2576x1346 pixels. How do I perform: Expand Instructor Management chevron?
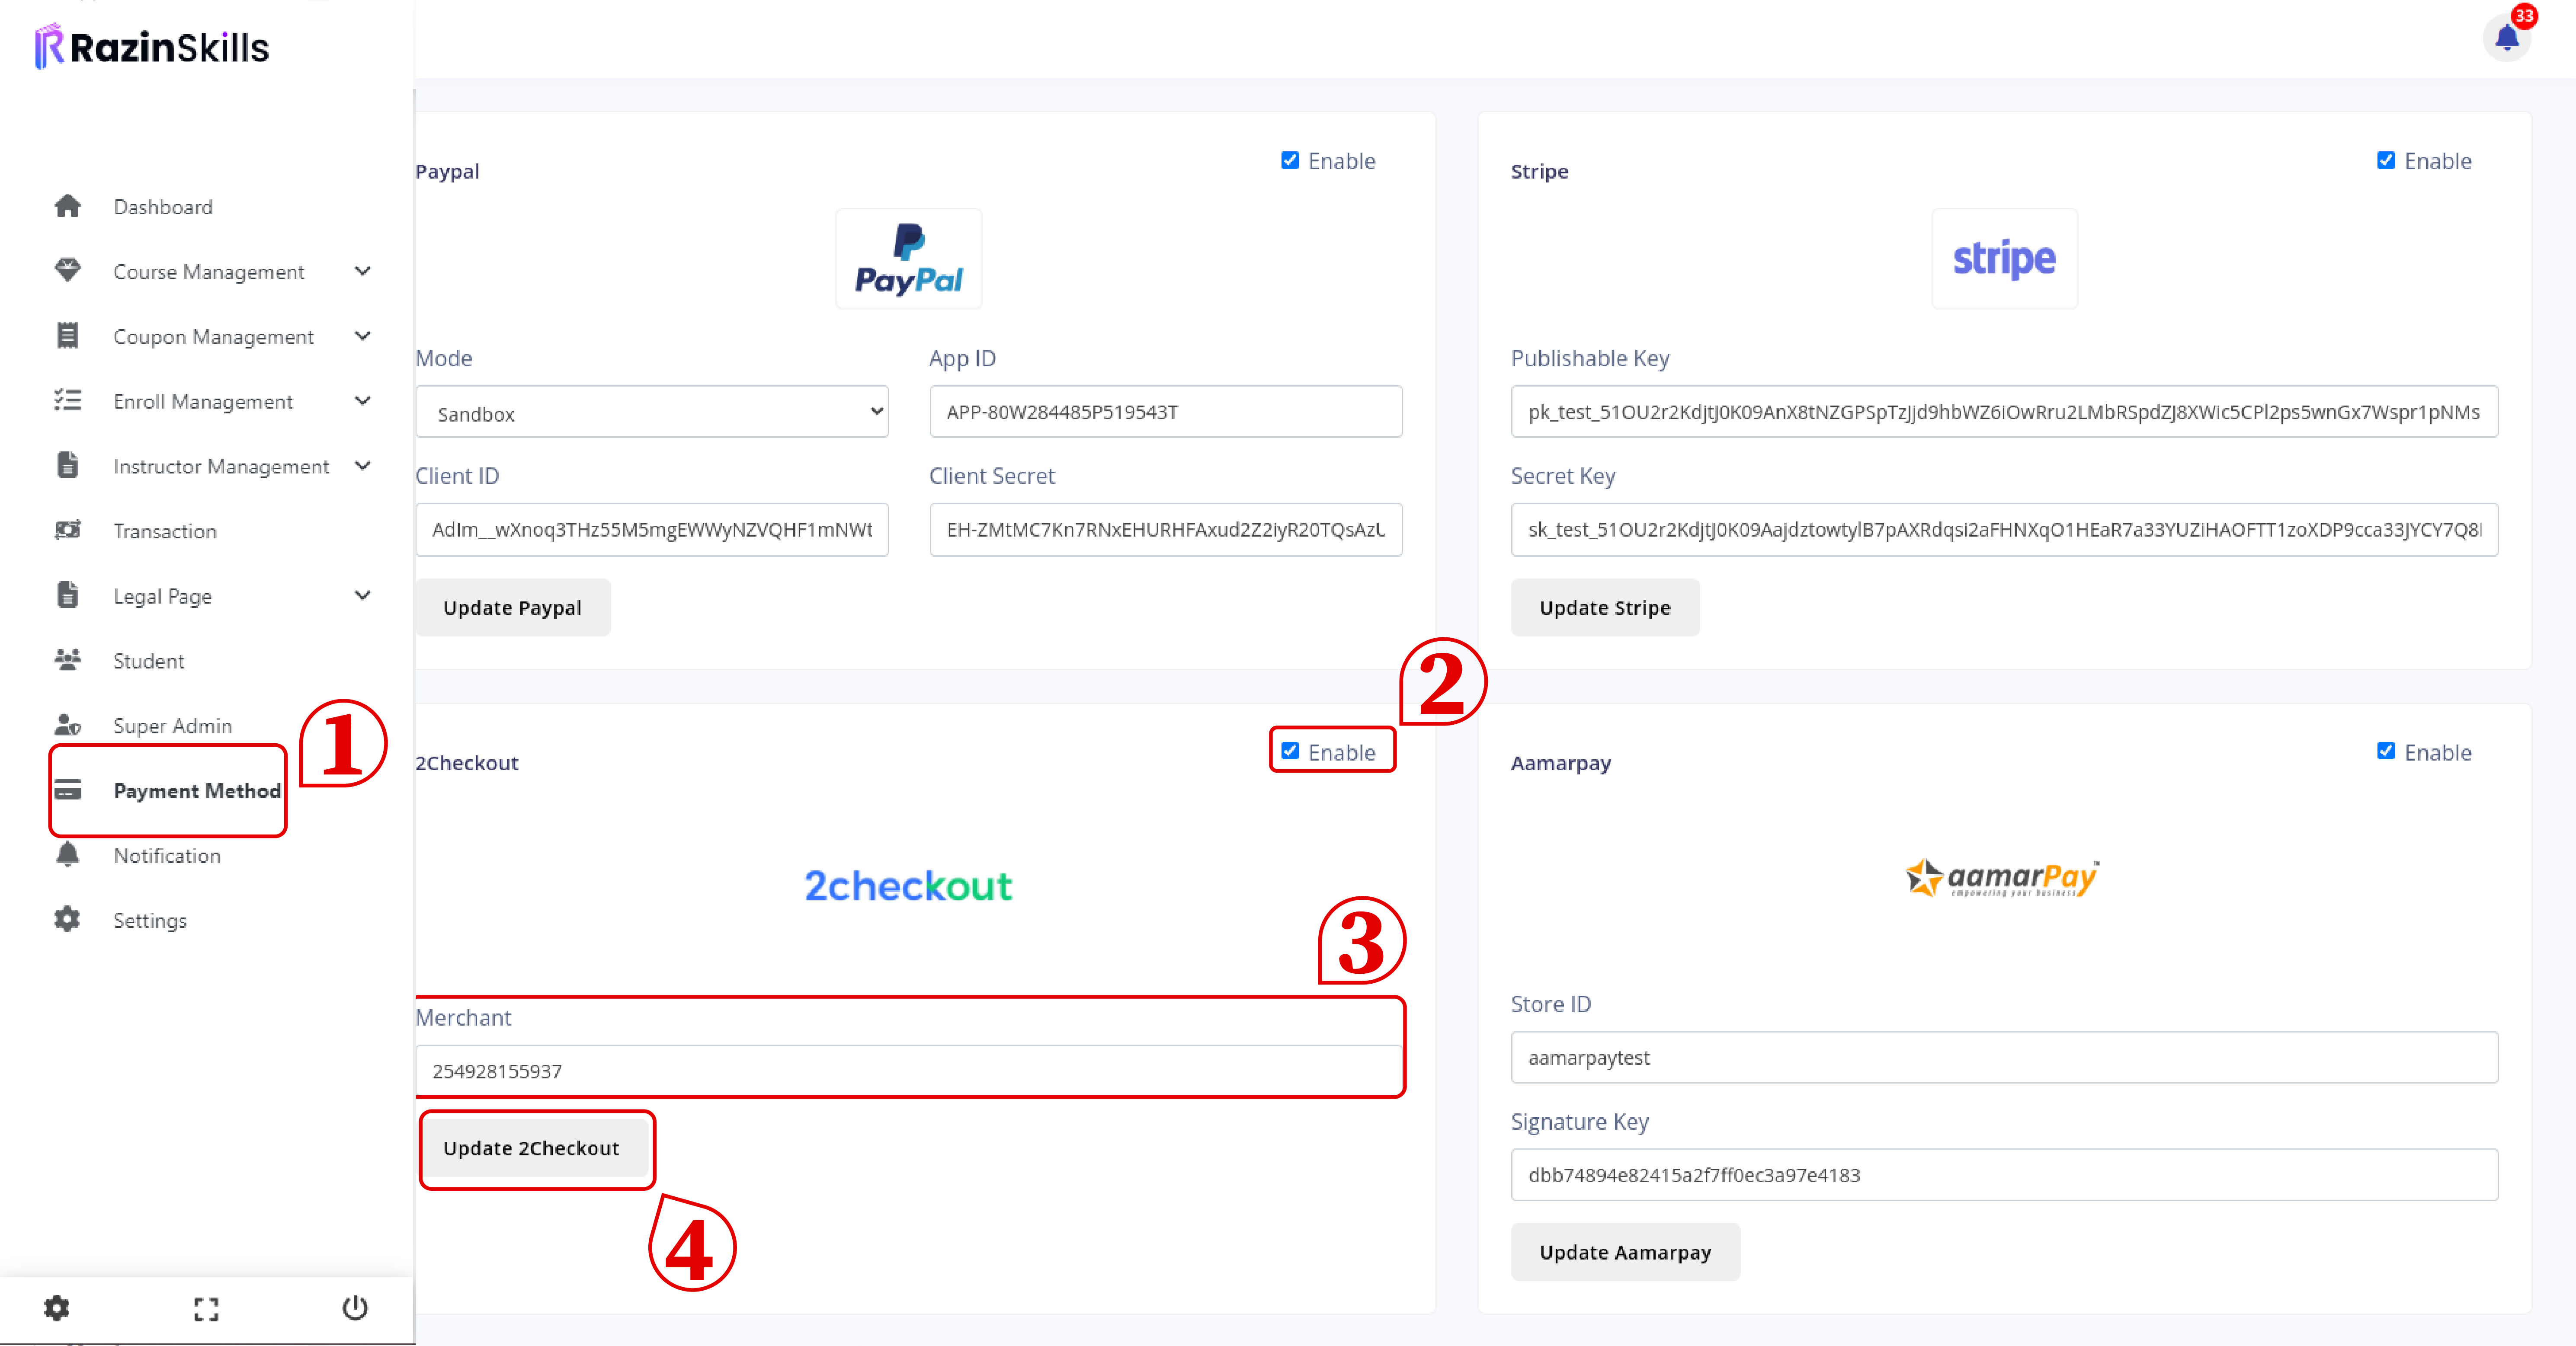(x=363, y=466)
